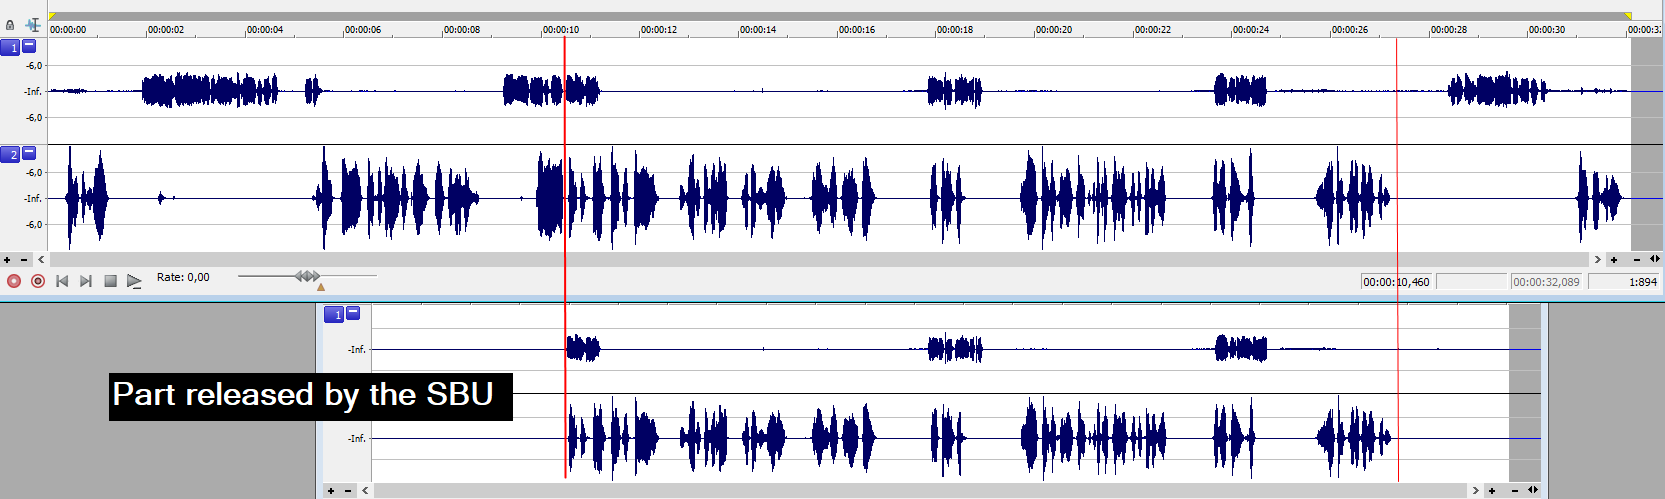Image resolution: width=1665 pixels, height=499 pixels.
Task: Select channel 2 button in top window
Action: [10, 154]
